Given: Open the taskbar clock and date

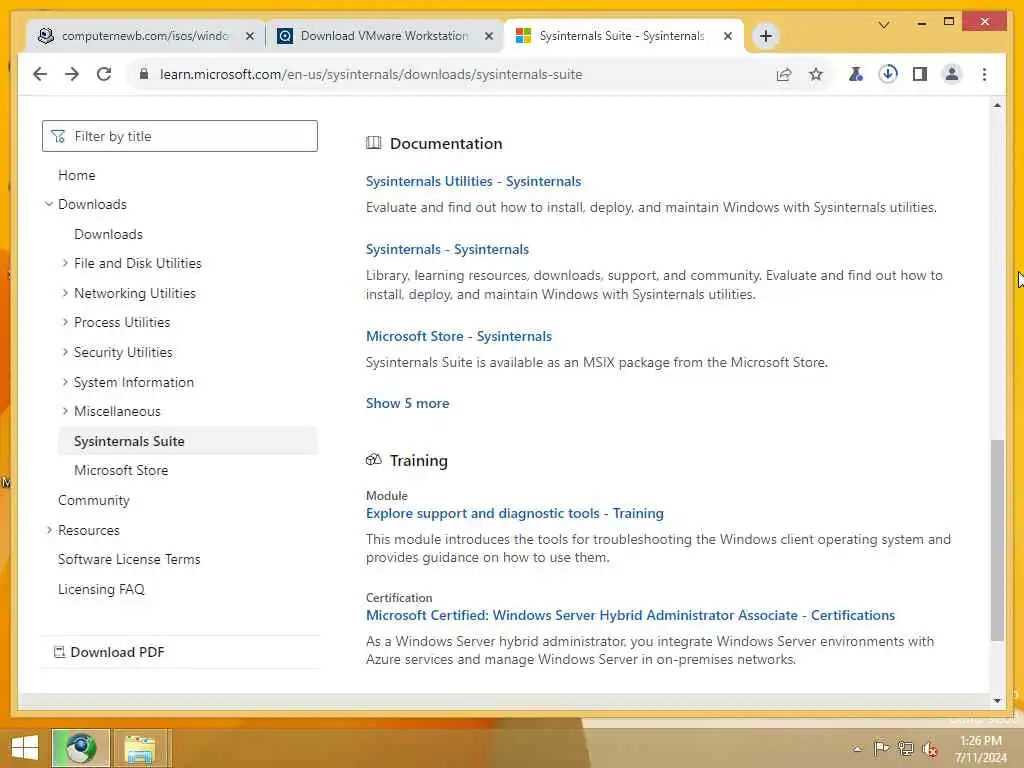Looking at the screenshot, I should [x=981, y=749].
